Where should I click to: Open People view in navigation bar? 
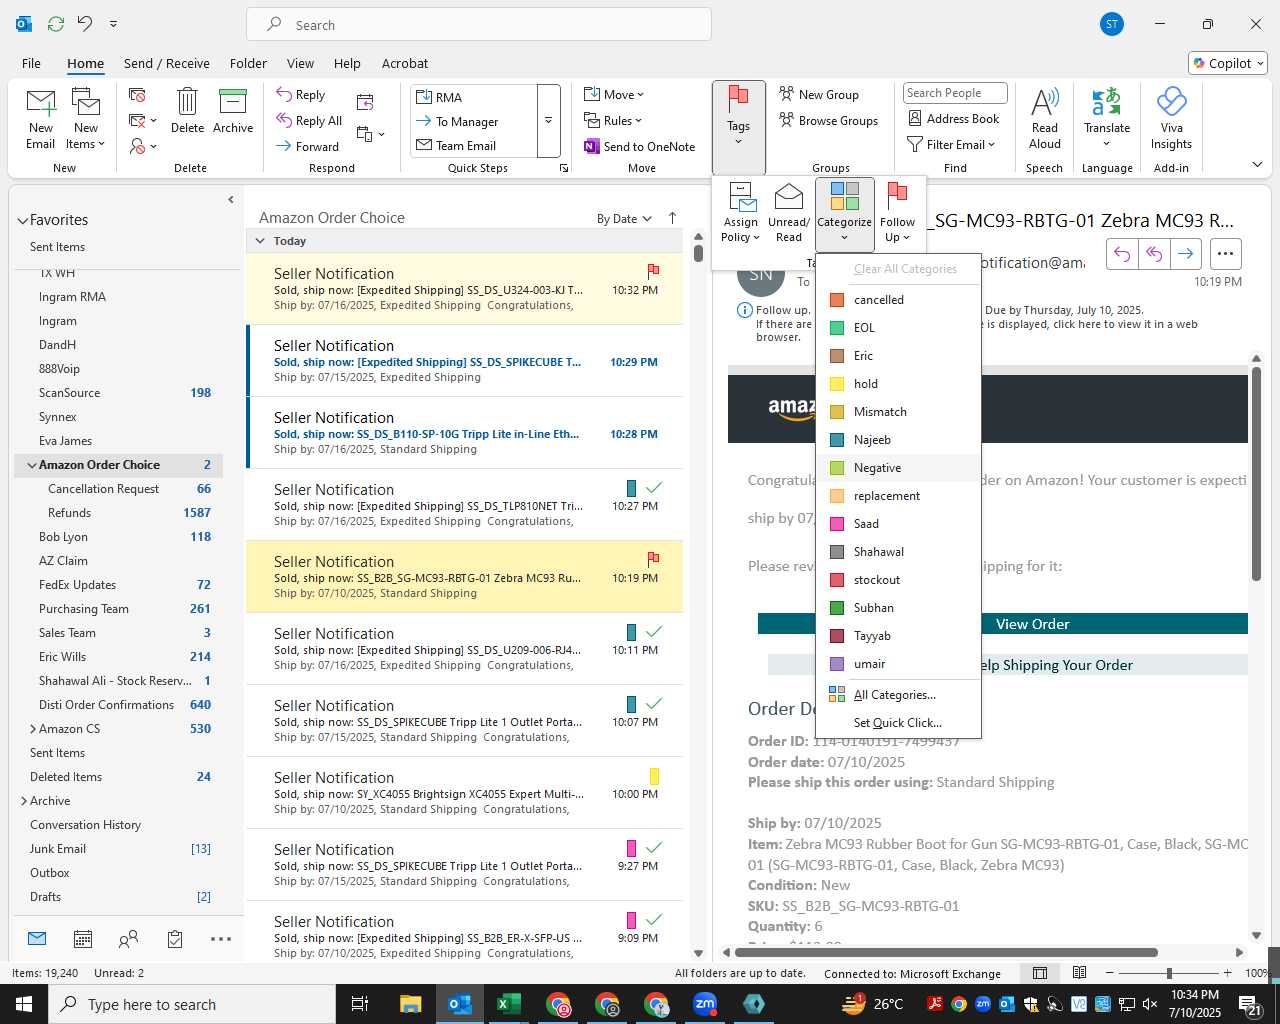pos(128,939)
